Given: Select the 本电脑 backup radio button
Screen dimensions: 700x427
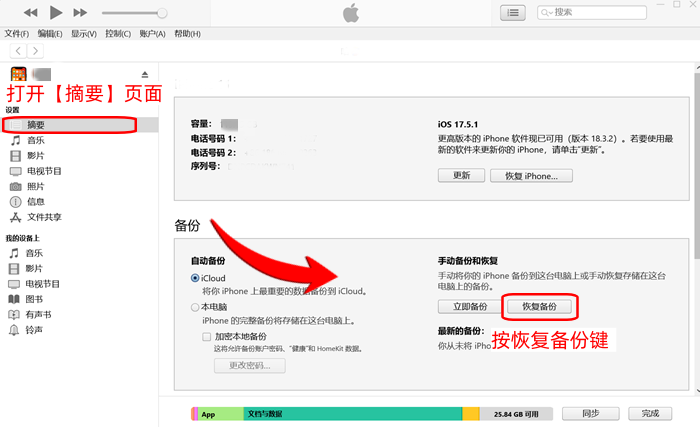Looking at the screenshot, I should tap(195, 307).
